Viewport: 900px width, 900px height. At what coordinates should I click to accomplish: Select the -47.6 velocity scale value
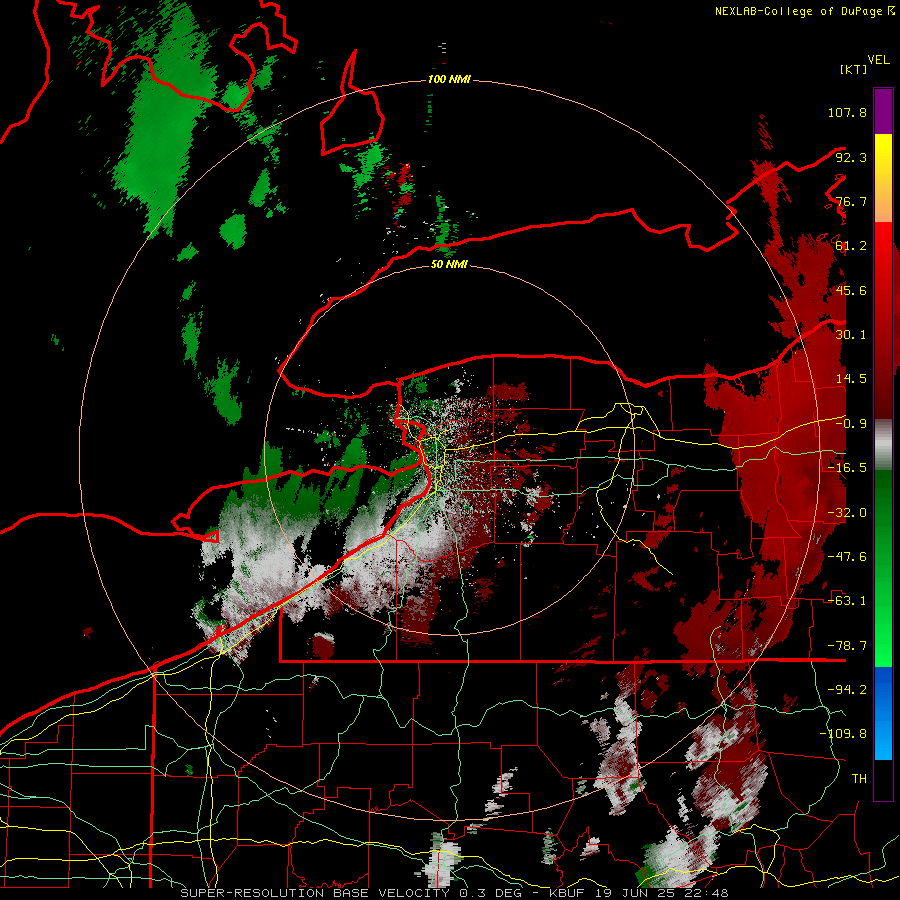pos(847,557)
